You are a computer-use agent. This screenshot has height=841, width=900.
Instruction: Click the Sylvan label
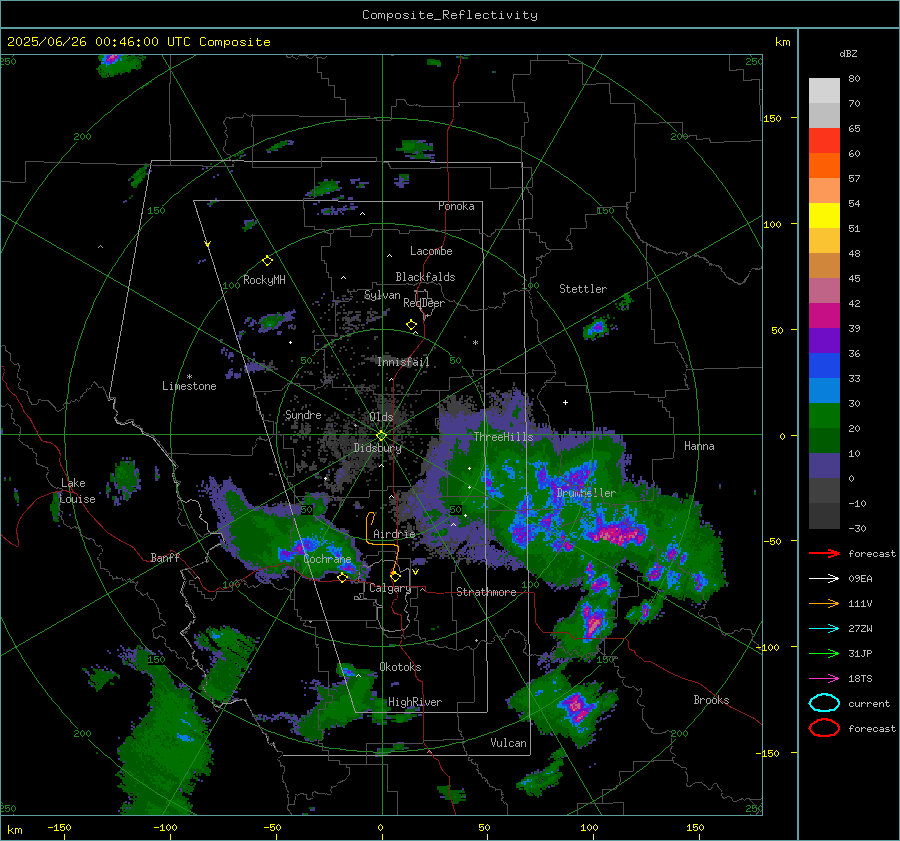click(382, 295)
